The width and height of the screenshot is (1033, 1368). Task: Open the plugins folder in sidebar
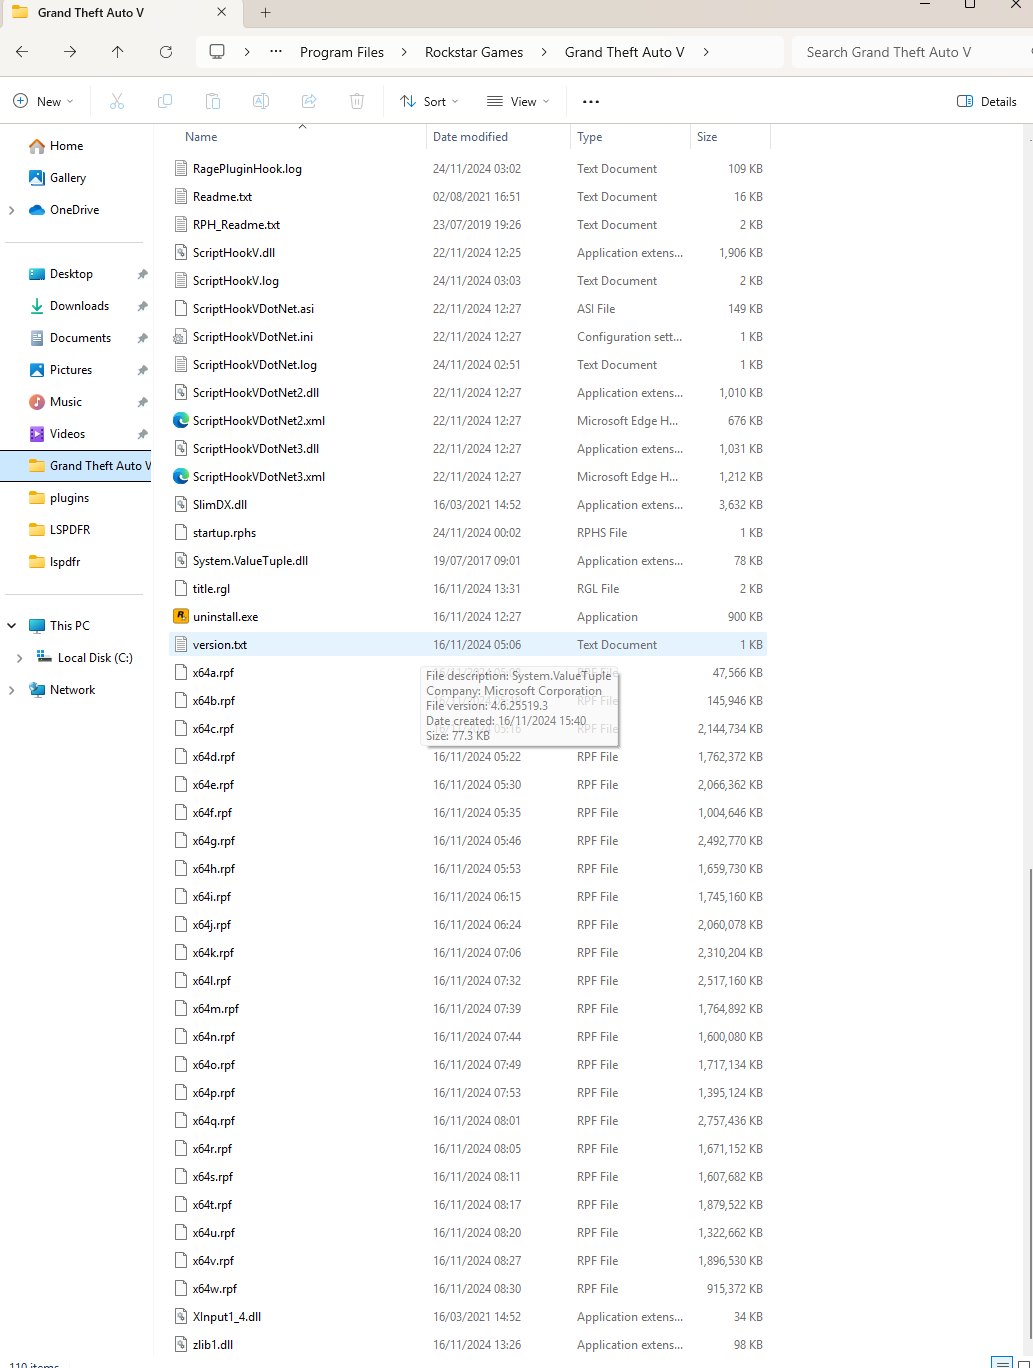(x=69, y=498)
